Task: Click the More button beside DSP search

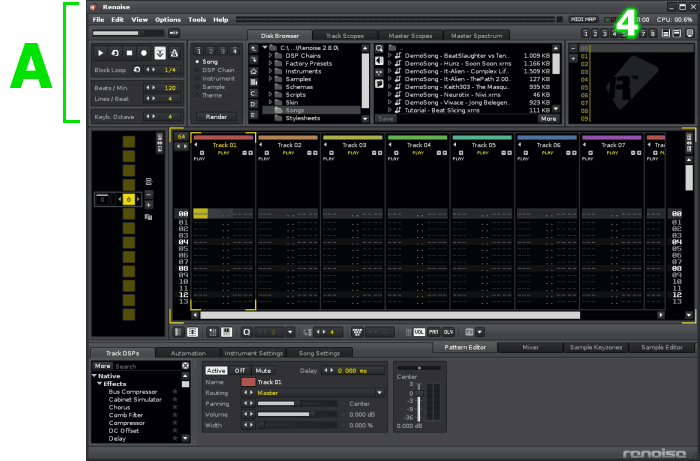Action: click(x=102, y=366)
